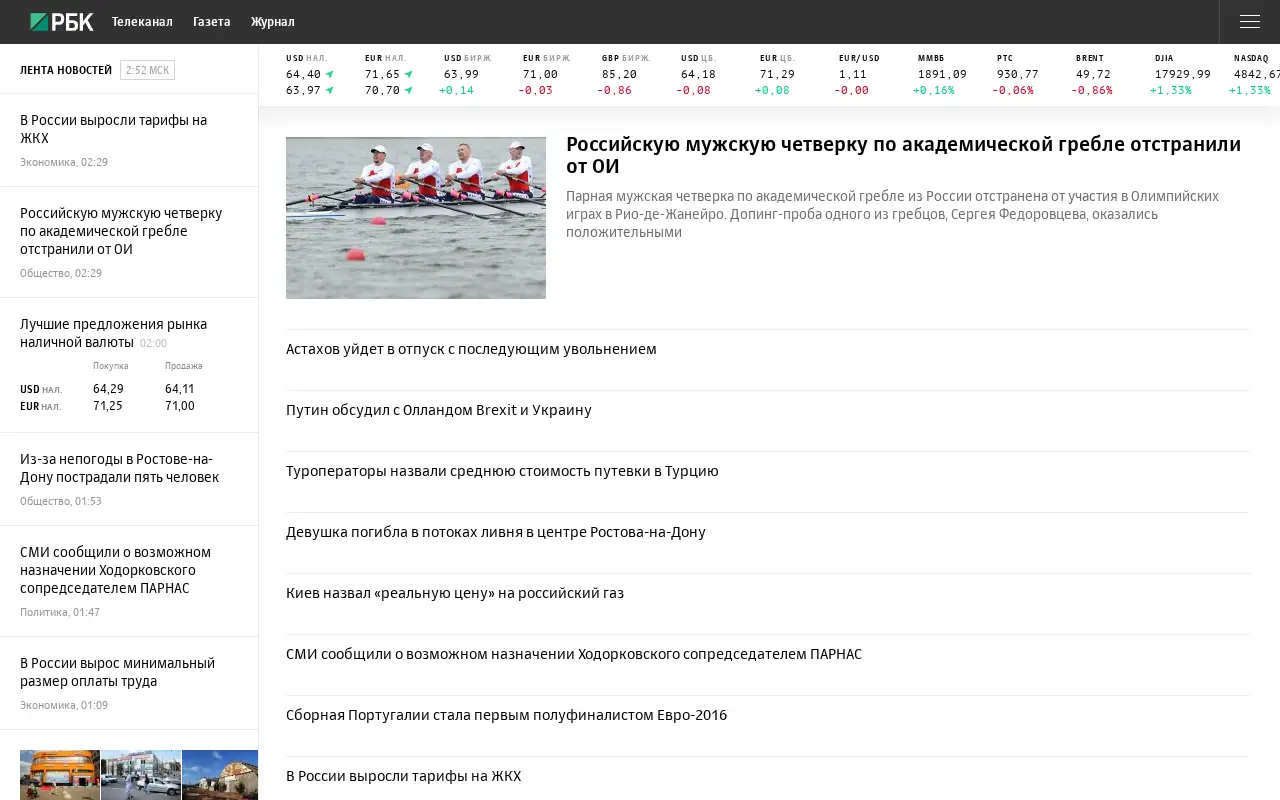Open Астахов уйдет в отпуск article
Screen dimensions: 1280x800
click(x=471, y=349)
